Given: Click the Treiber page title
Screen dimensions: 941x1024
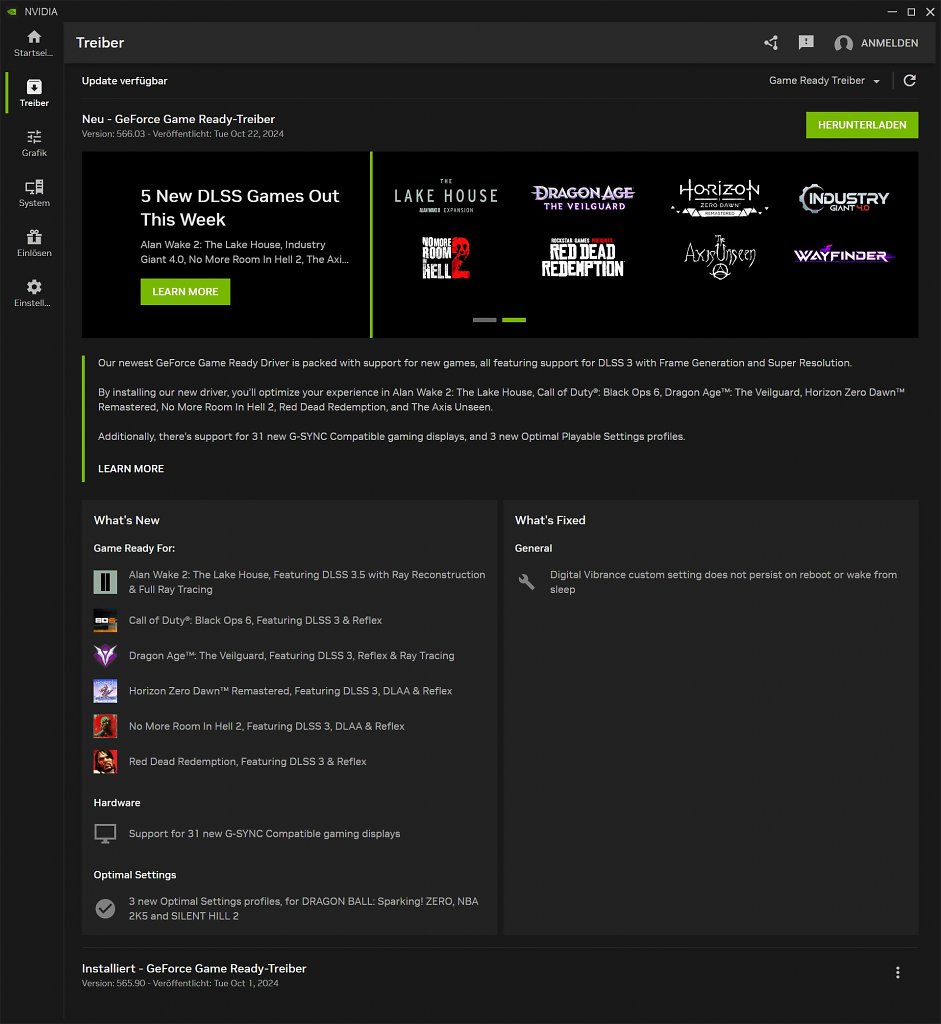Looking at the screenshot, I should [100, 43].
